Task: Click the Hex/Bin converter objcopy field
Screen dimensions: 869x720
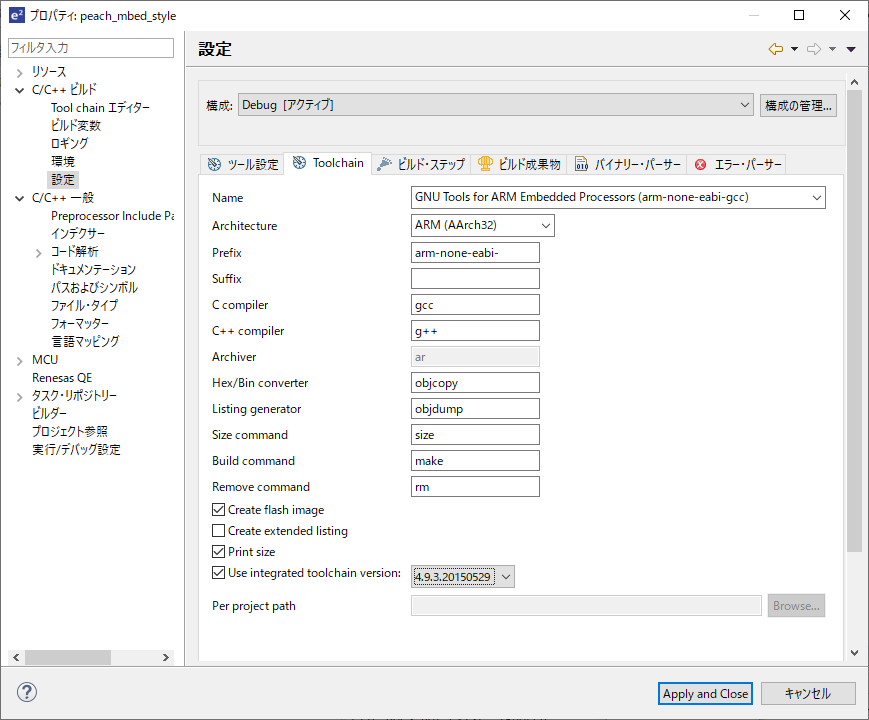Action: tap(475, 383)
